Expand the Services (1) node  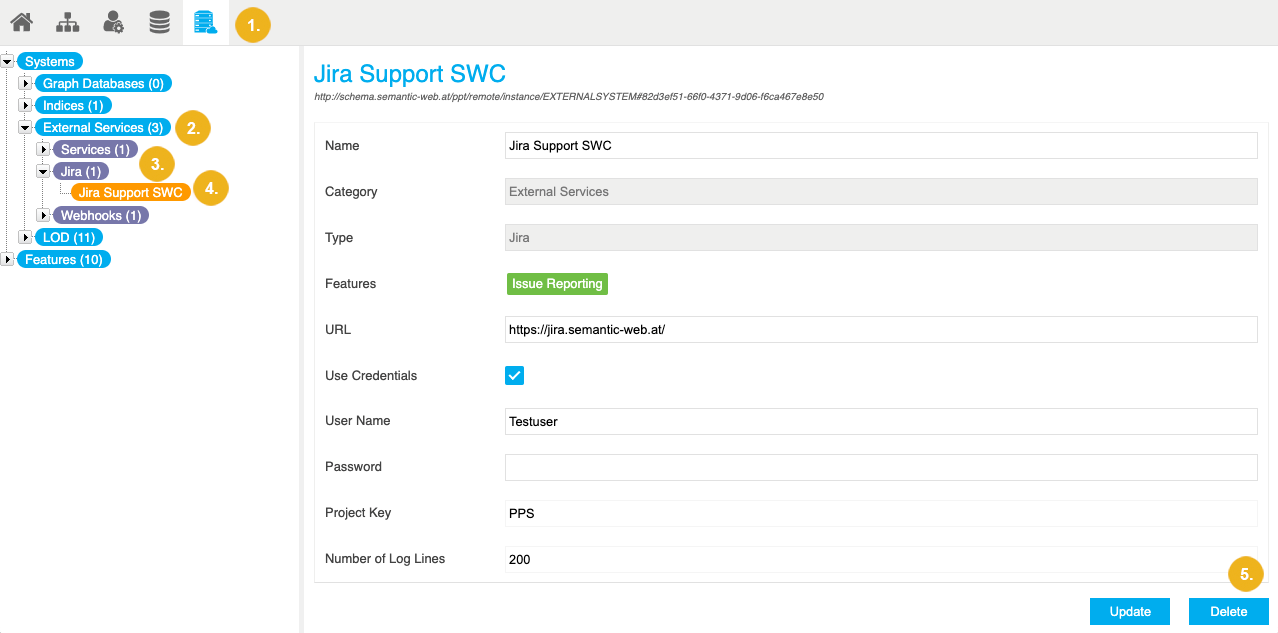coord(43,149)
